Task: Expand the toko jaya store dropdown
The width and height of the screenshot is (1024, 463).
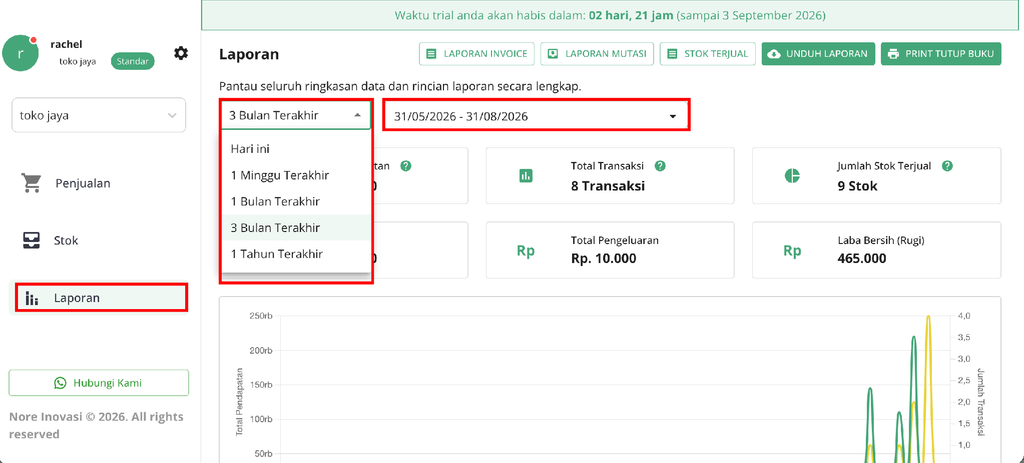Action: click(99, 116)
